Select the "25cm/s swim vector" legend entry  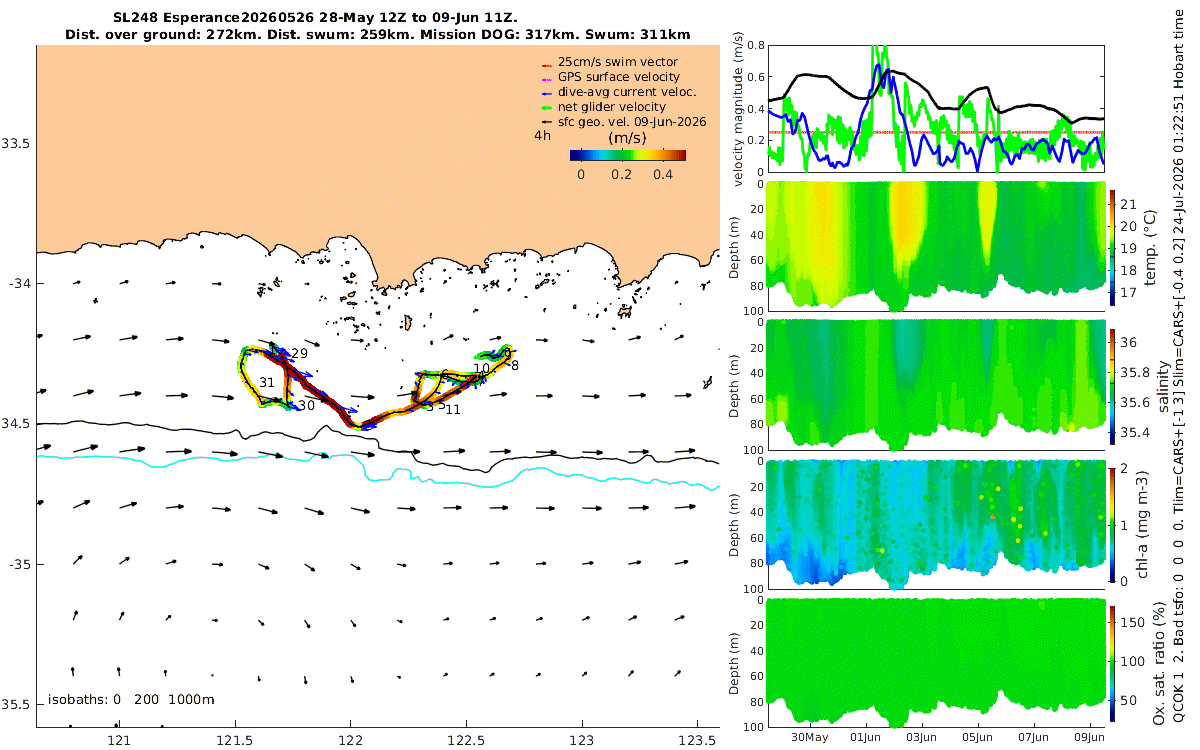click(x=618, y=62)
